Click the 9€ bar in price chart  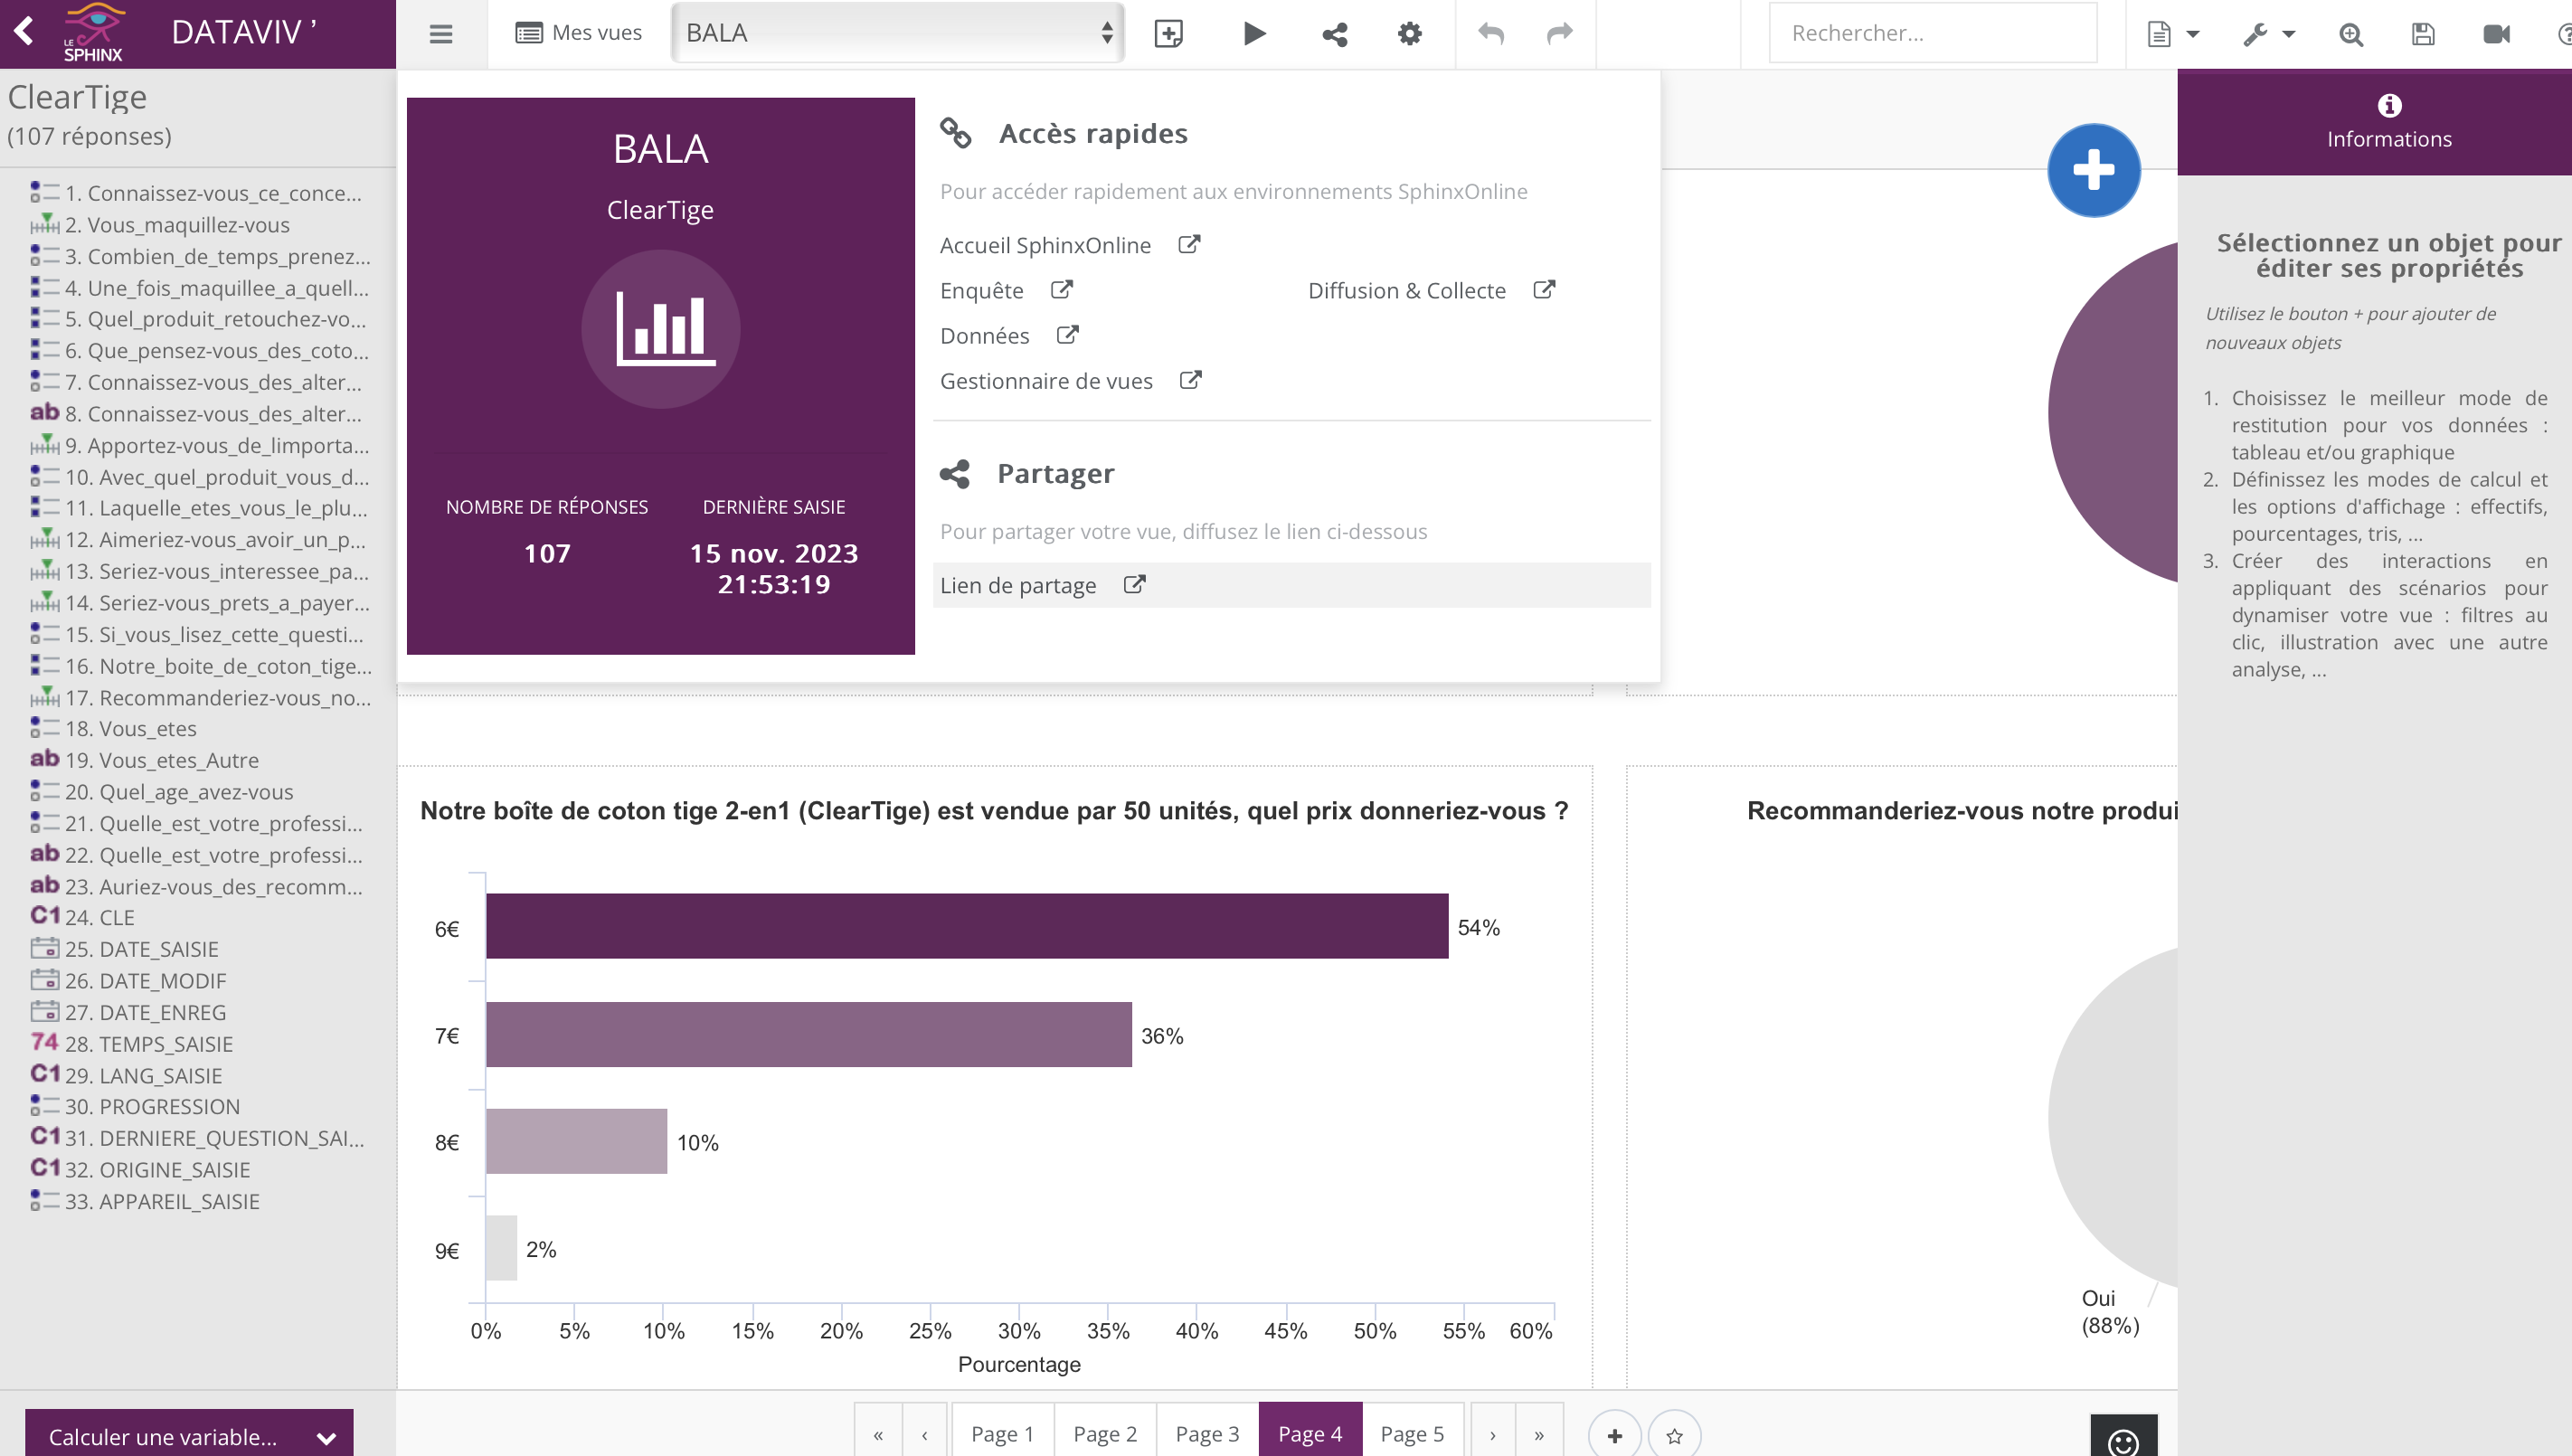click(x=501, y=1248)
